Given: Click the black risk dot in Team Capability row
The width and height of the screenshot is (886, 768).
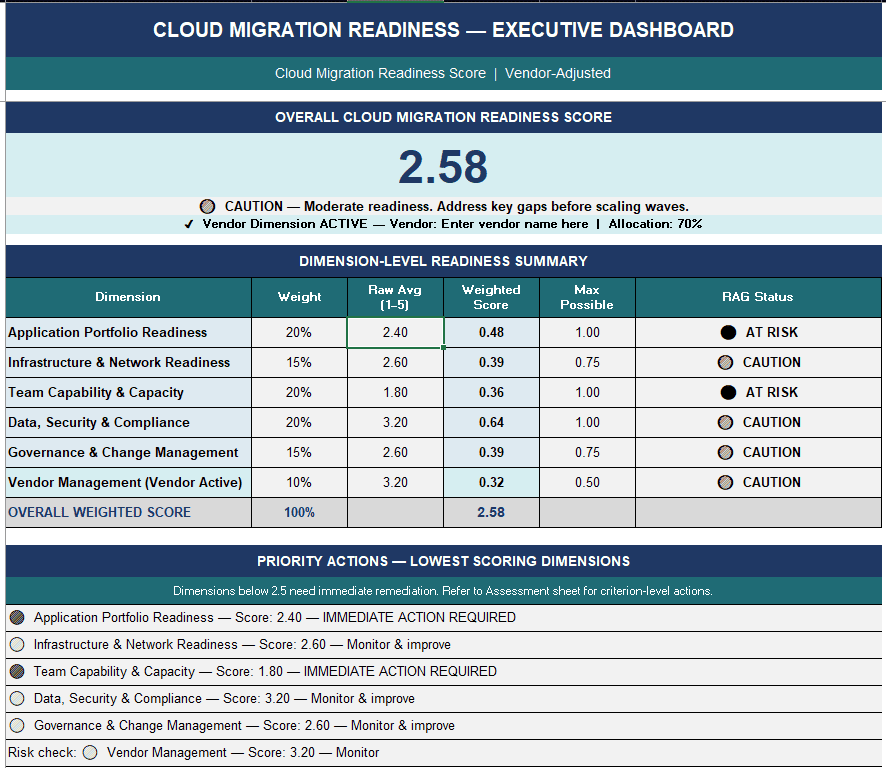Looking at the screenshot, I should (728, 392).
